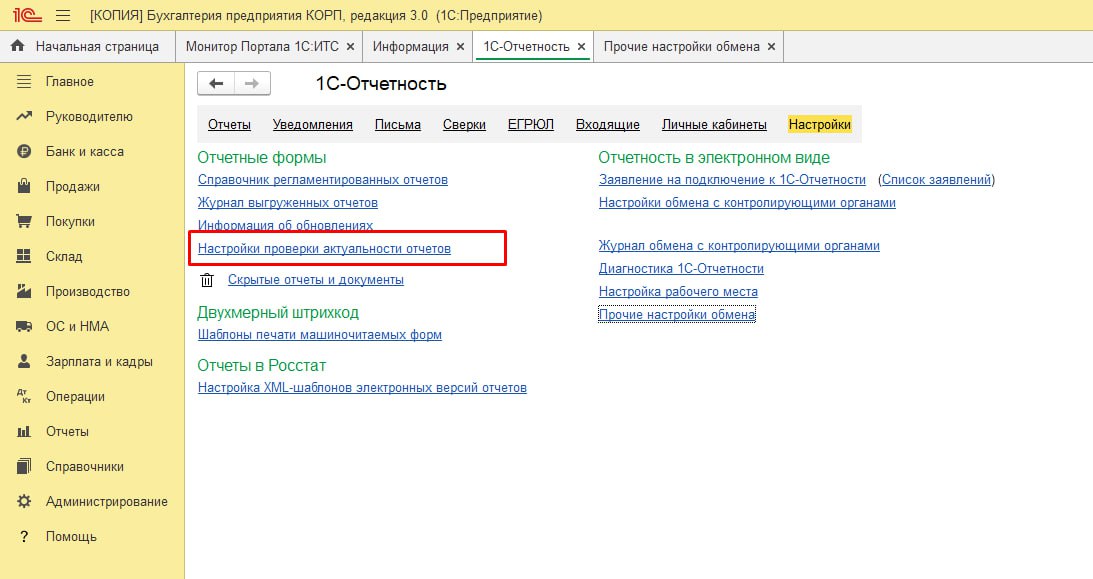Open the Банк и касса sidebar section
Screen dimensions: 1093x579
[x=92, y=151]
